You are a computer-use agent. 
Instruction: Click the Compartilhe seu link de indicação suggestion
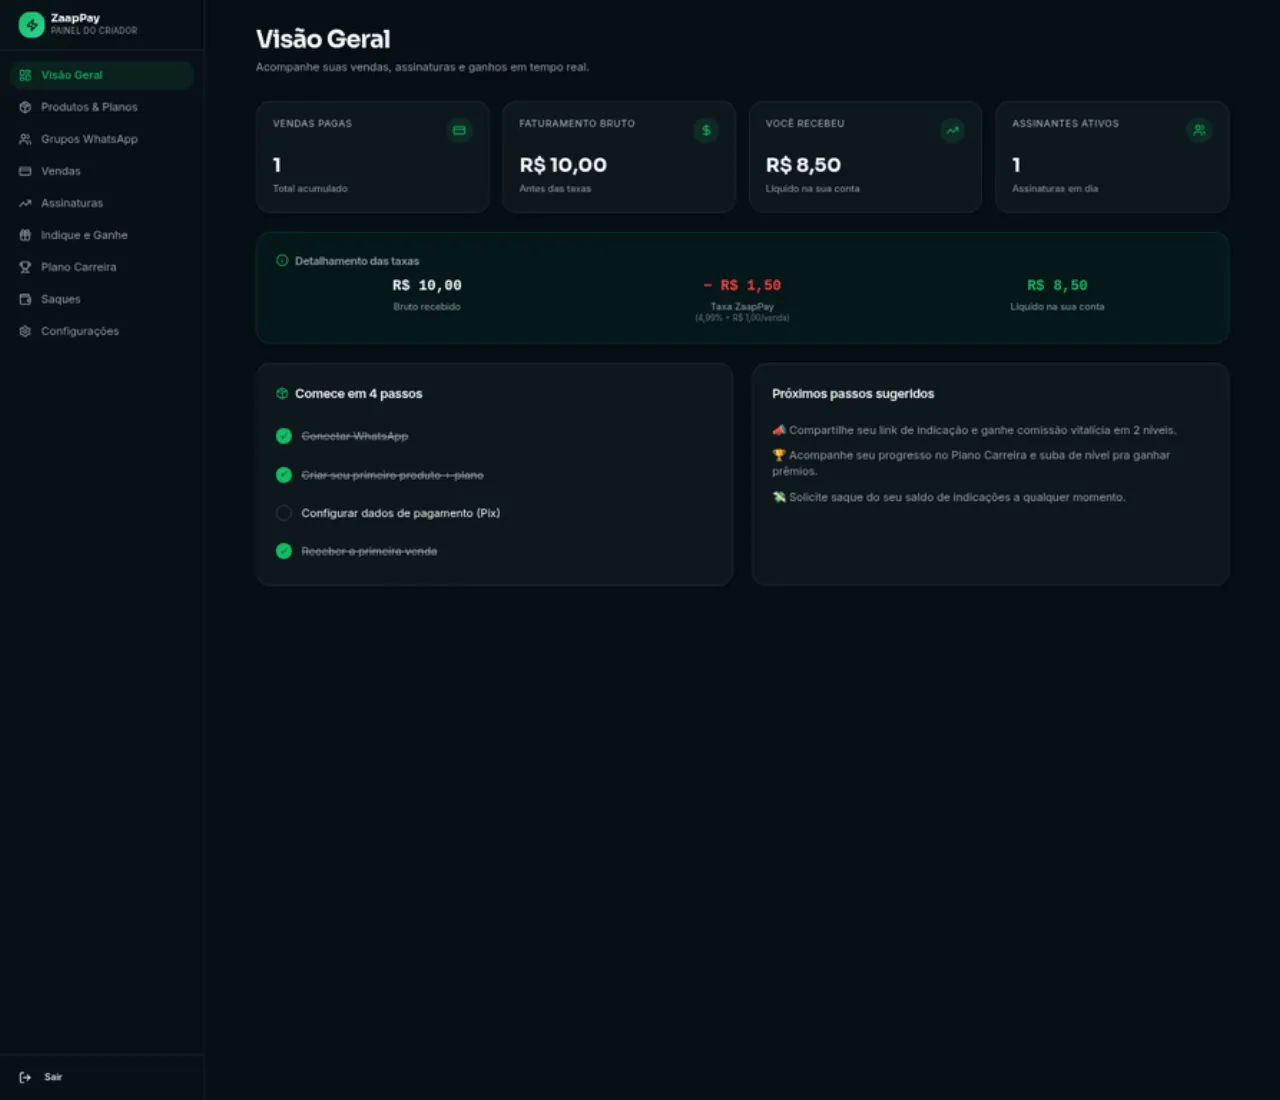975,430
